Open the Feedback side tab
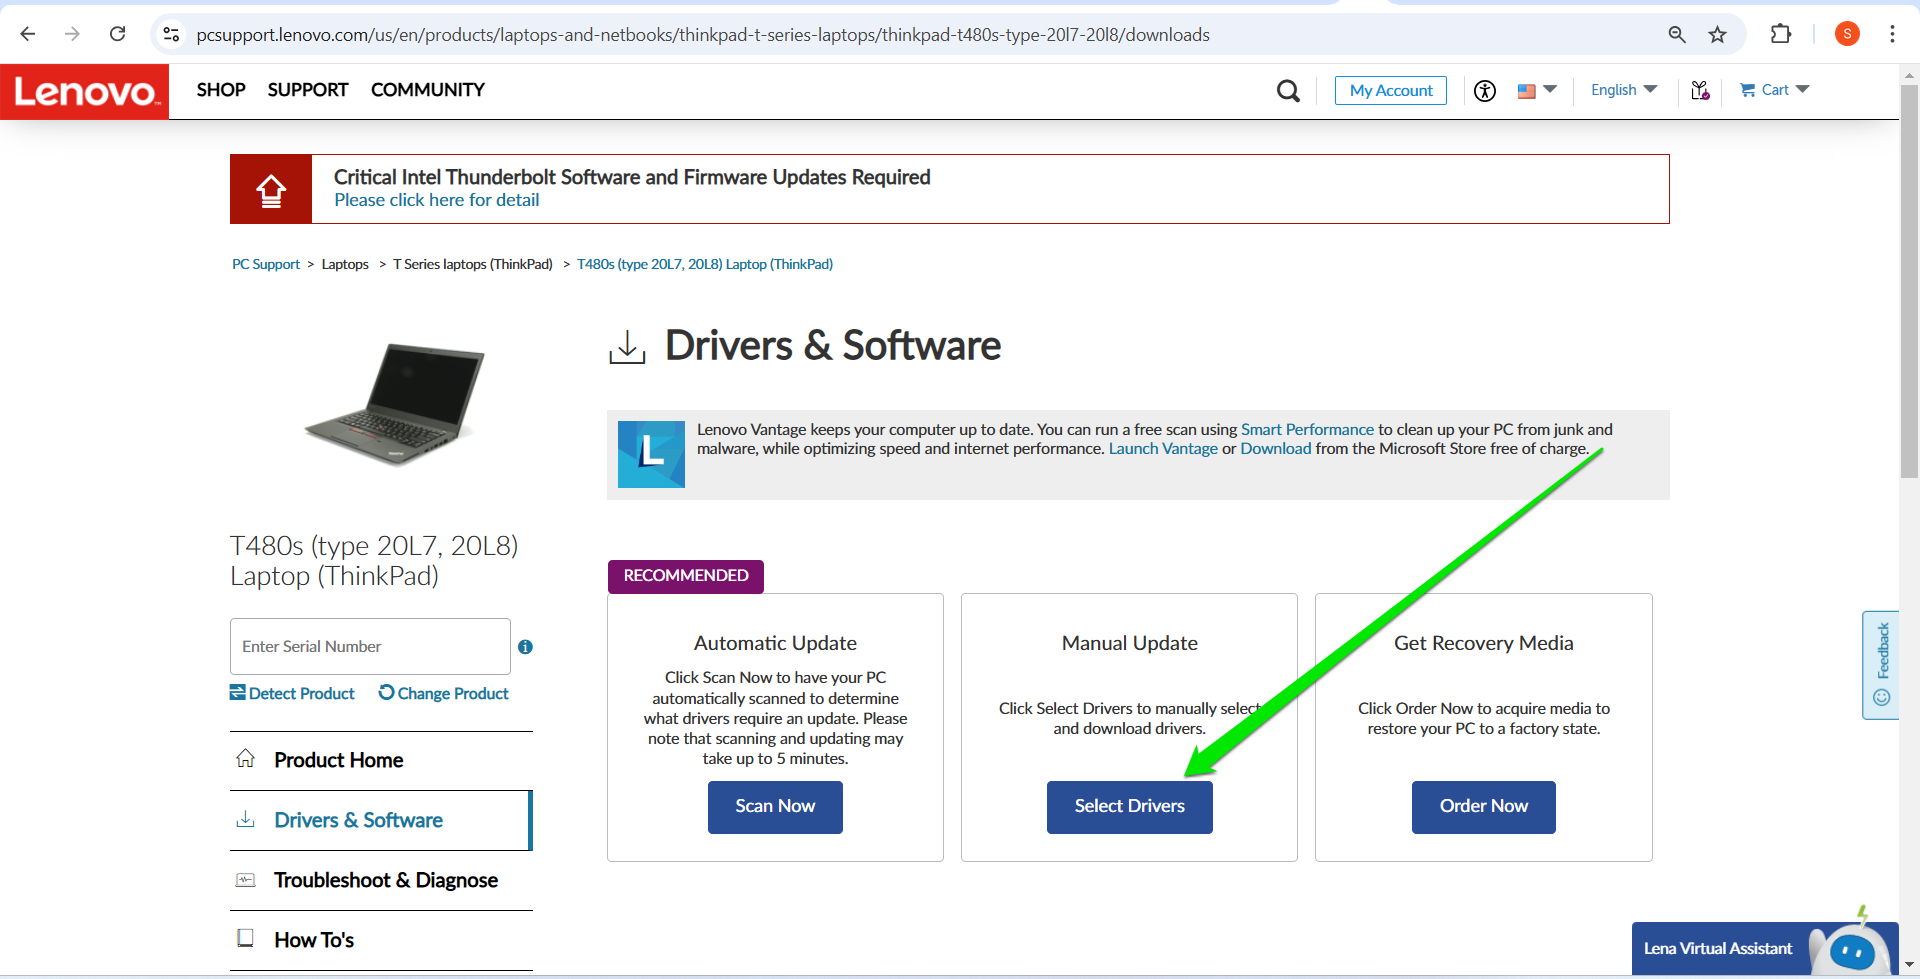1920x979 pixels. 1881,665
